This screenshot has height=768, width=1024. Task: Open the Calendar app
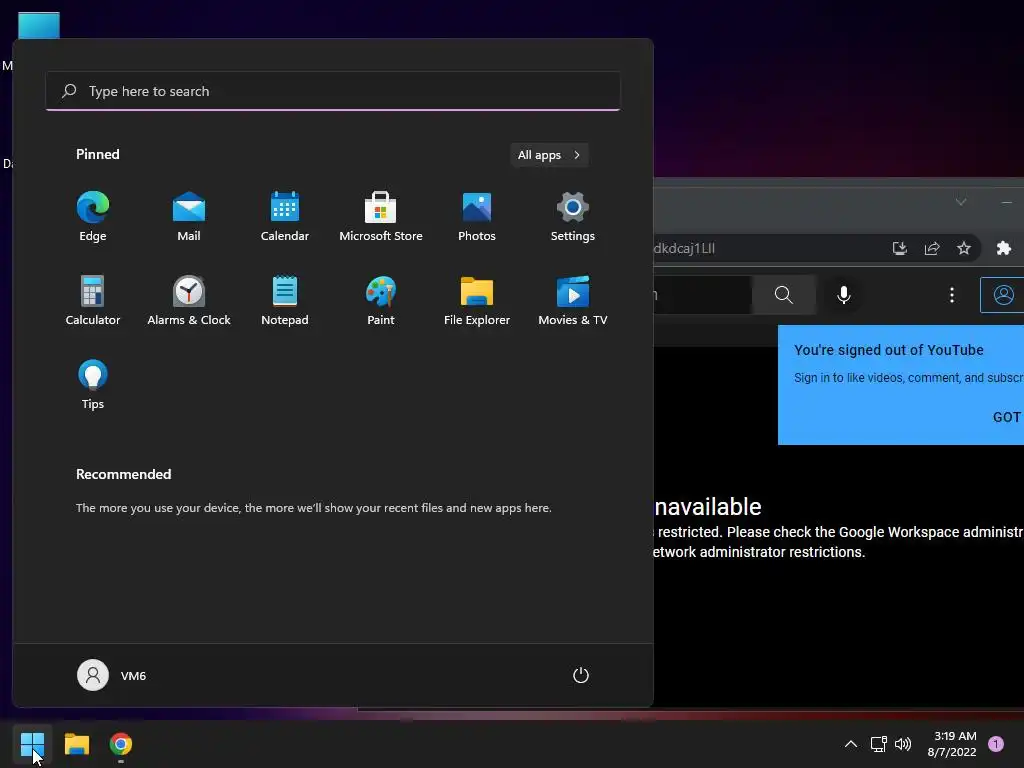click(285, 217)
